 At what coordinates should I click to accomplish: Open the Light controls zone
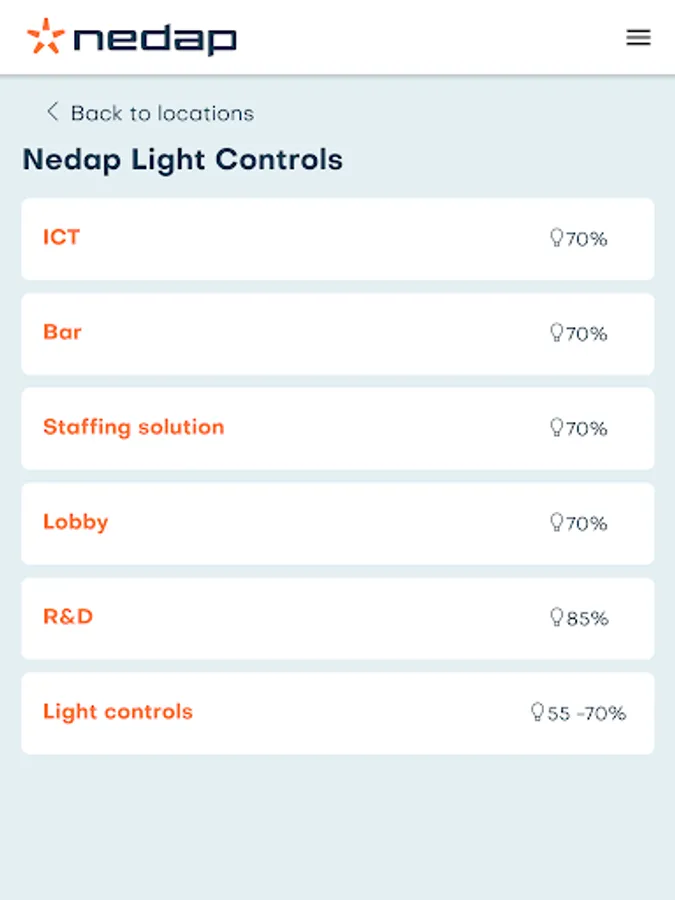[117, 712]
